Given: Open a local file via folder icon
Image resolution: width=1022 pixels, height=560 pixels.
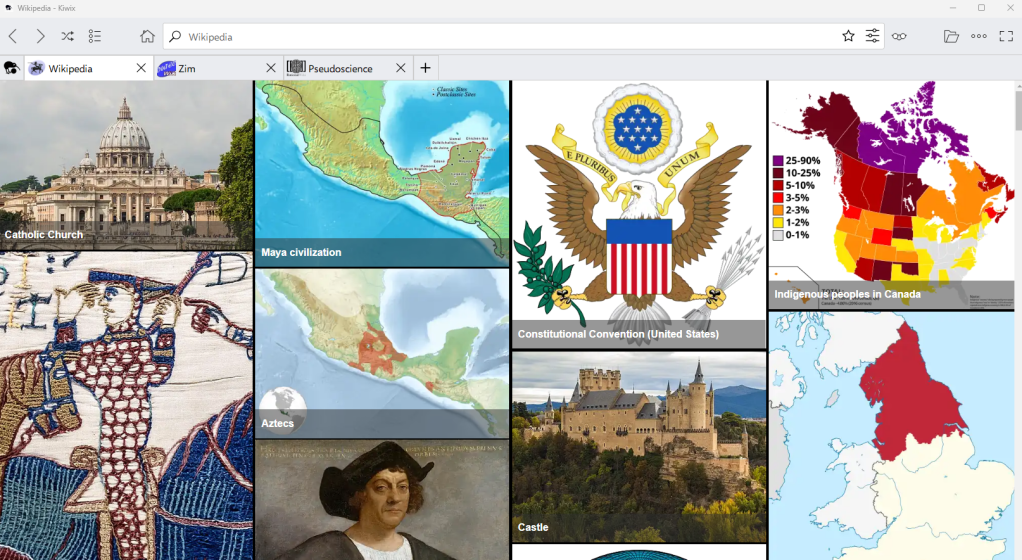Looking at the screenshot, I should point(951,36).
